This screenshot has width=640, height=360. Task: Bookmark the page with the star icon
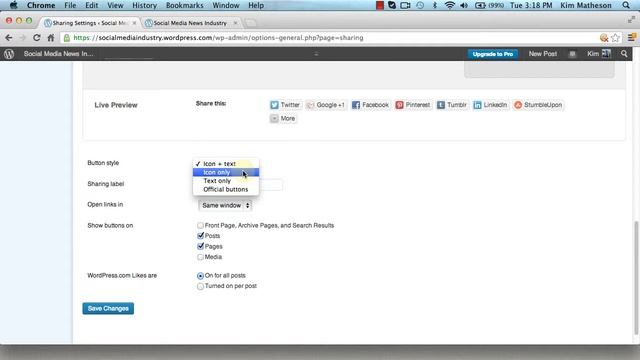pyautogui.click(x=616, y=38)
